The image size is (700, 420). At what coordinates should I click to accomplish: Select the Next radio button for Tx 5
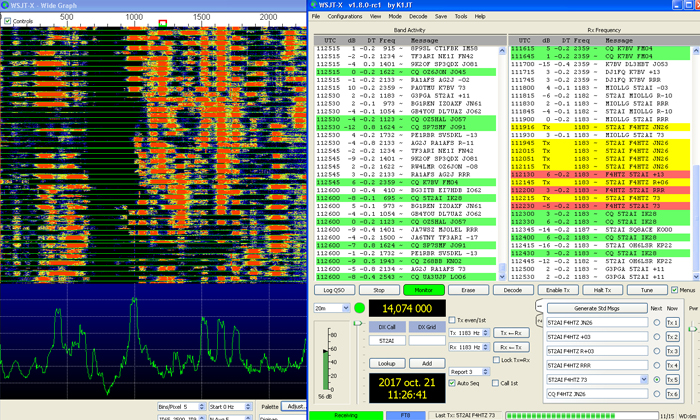point(657,380)
